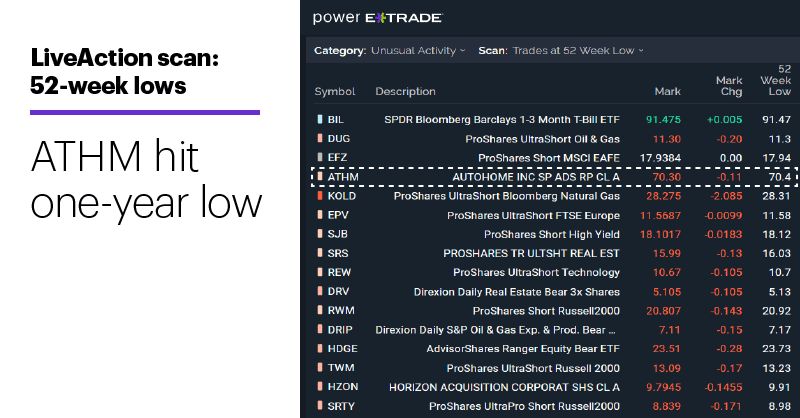This screenshot has width=800, height=418.
Task: Click the color marker beside TWM
Action: coord(320,367)
